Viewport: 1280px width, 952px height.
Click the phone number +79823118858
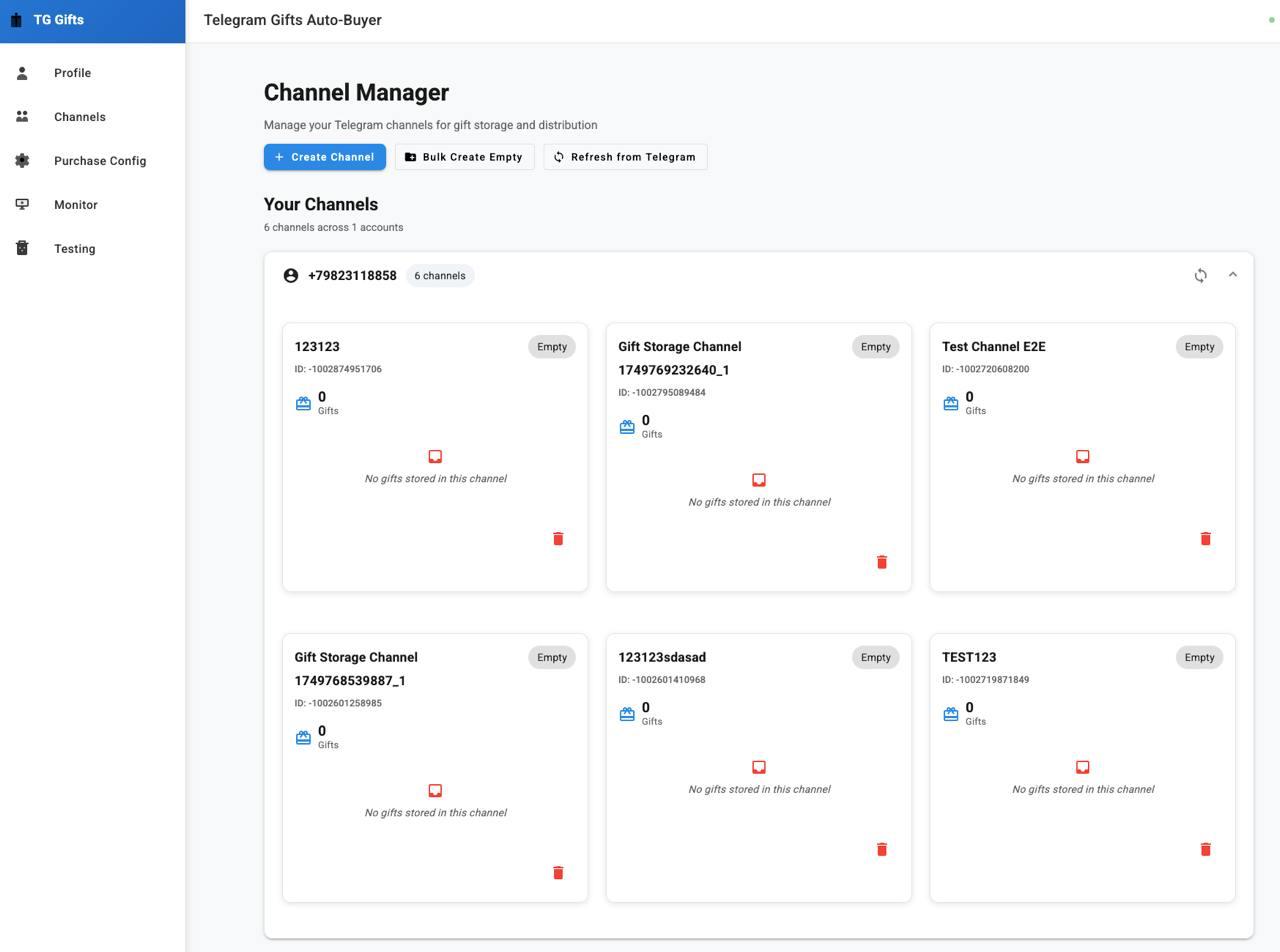pyautogui.click(x=352, y=276)
